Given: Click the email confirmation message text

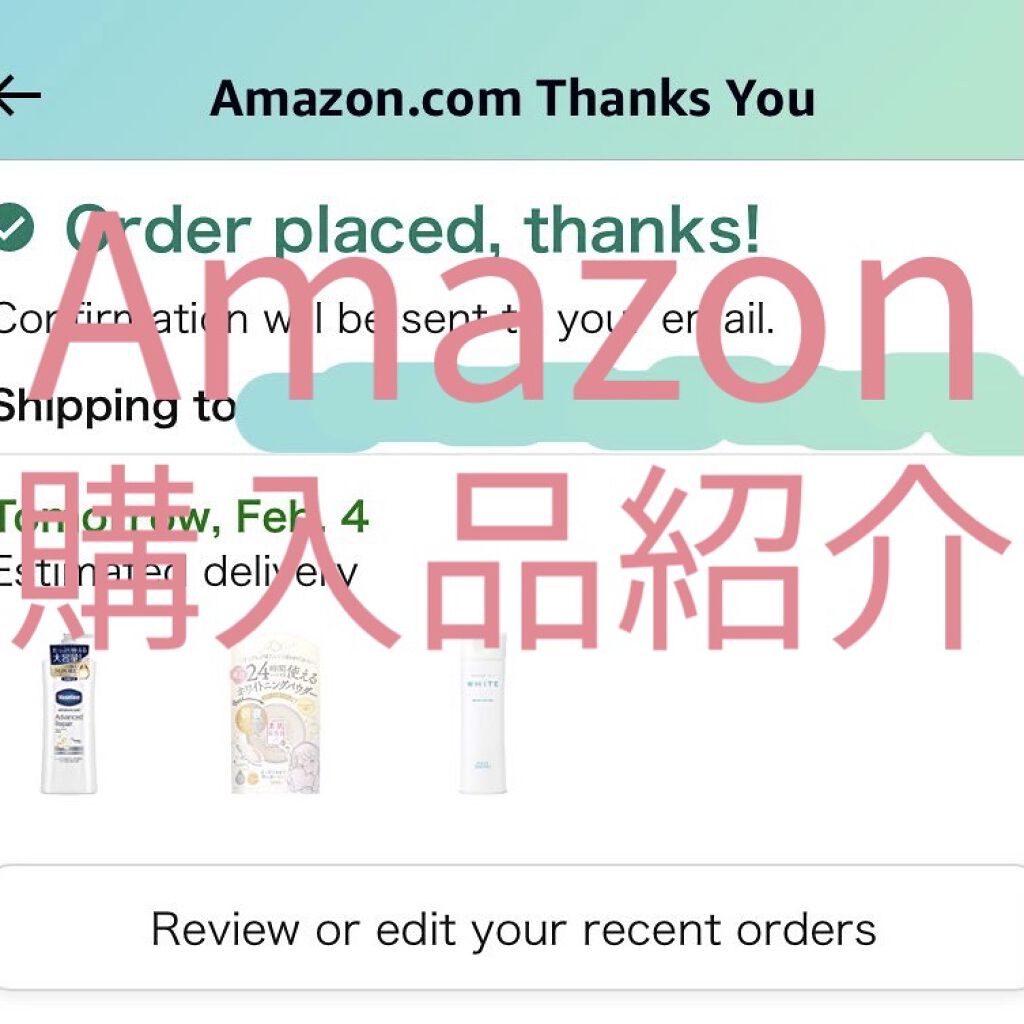Looking at the screenshot, I should tap(387, 319).
